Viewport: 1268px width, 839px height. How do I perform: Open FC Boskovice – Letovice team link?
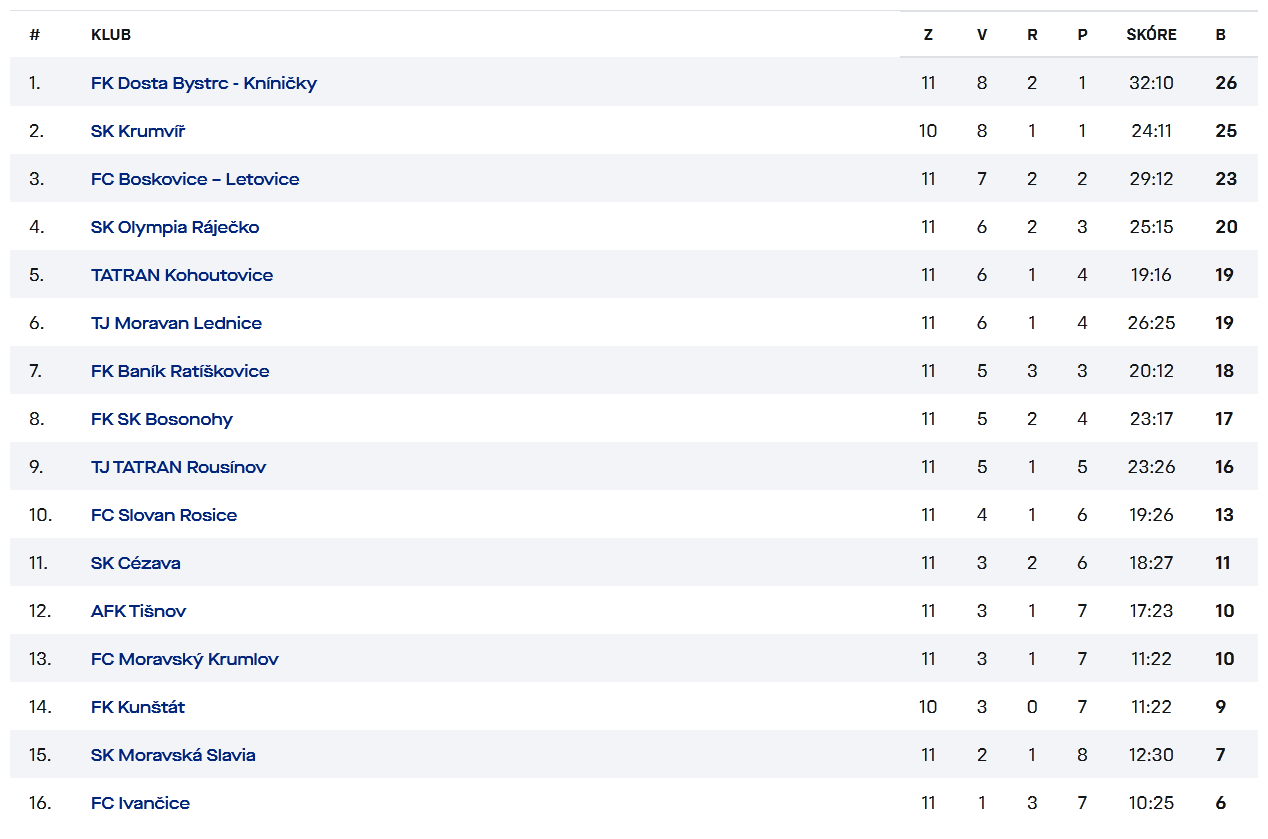point(195,179)
